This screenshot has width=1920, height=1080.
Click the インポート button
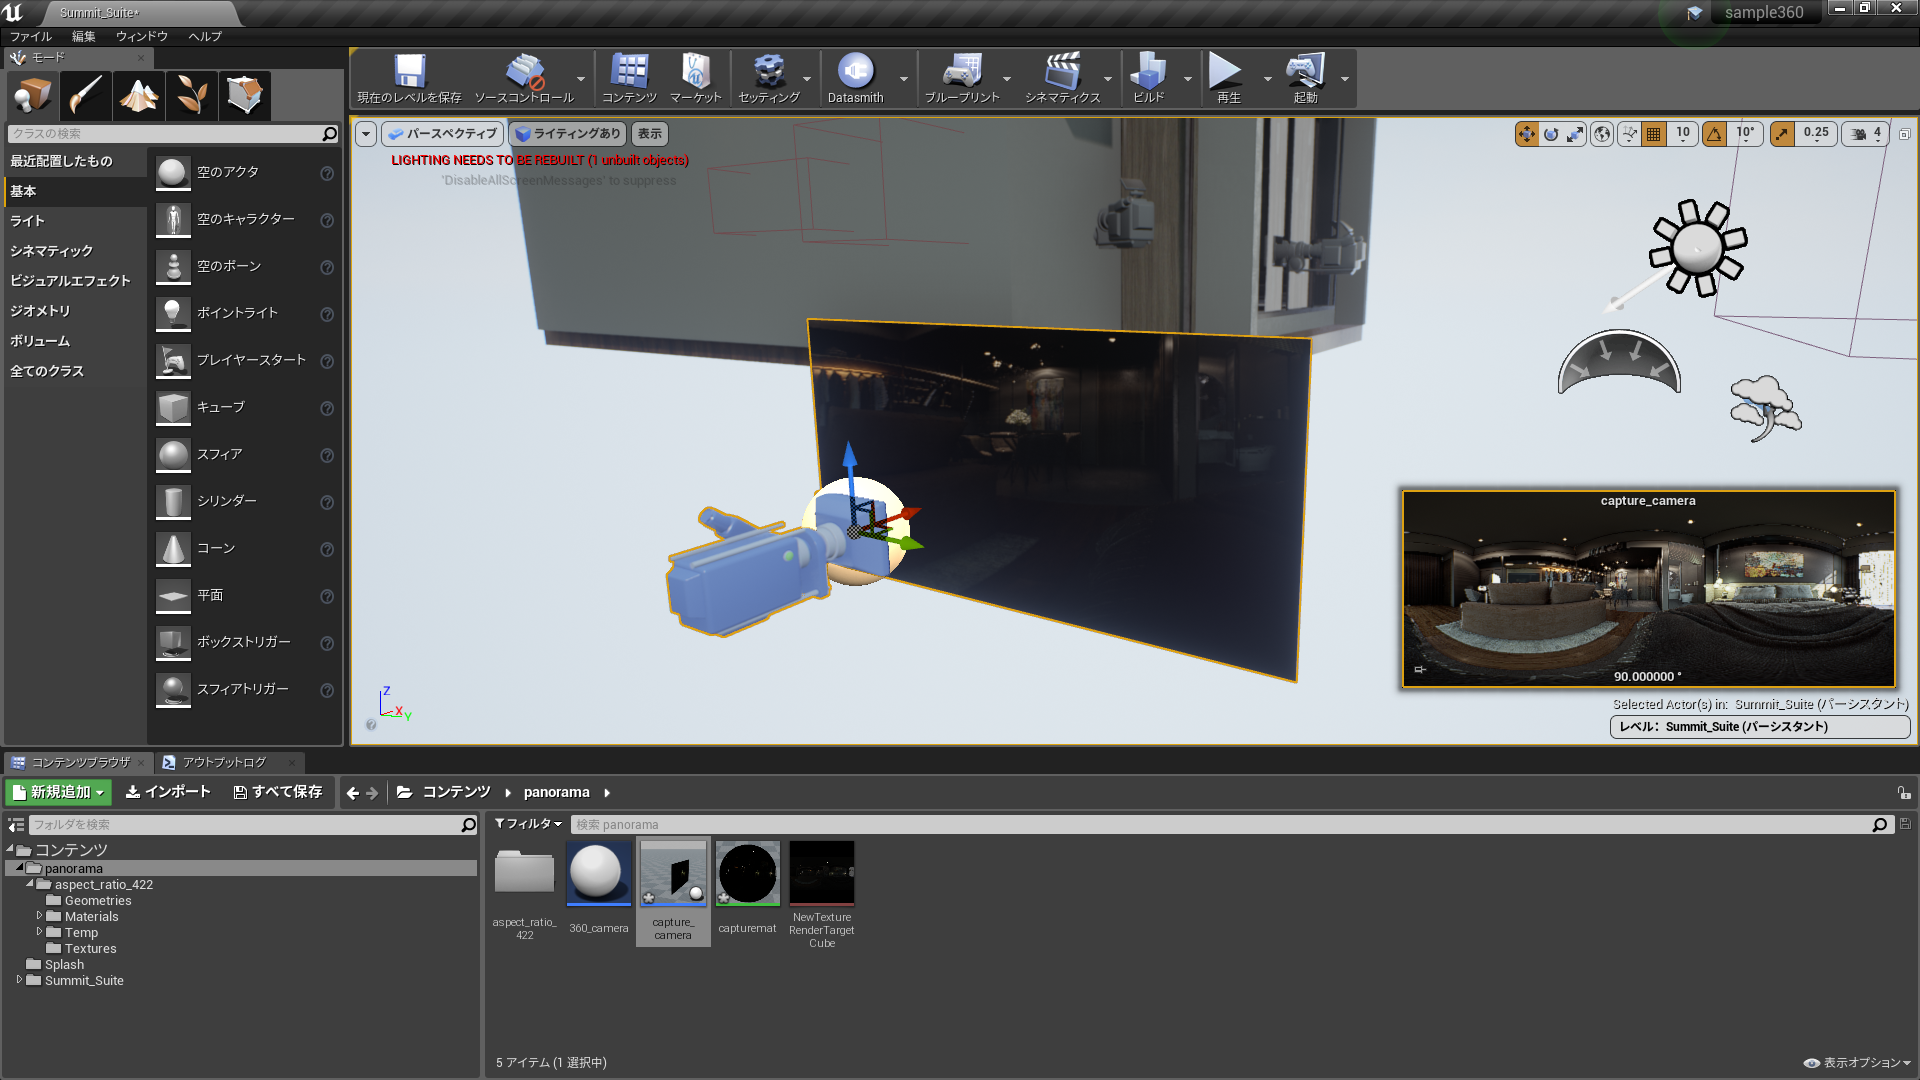(168, 792)
